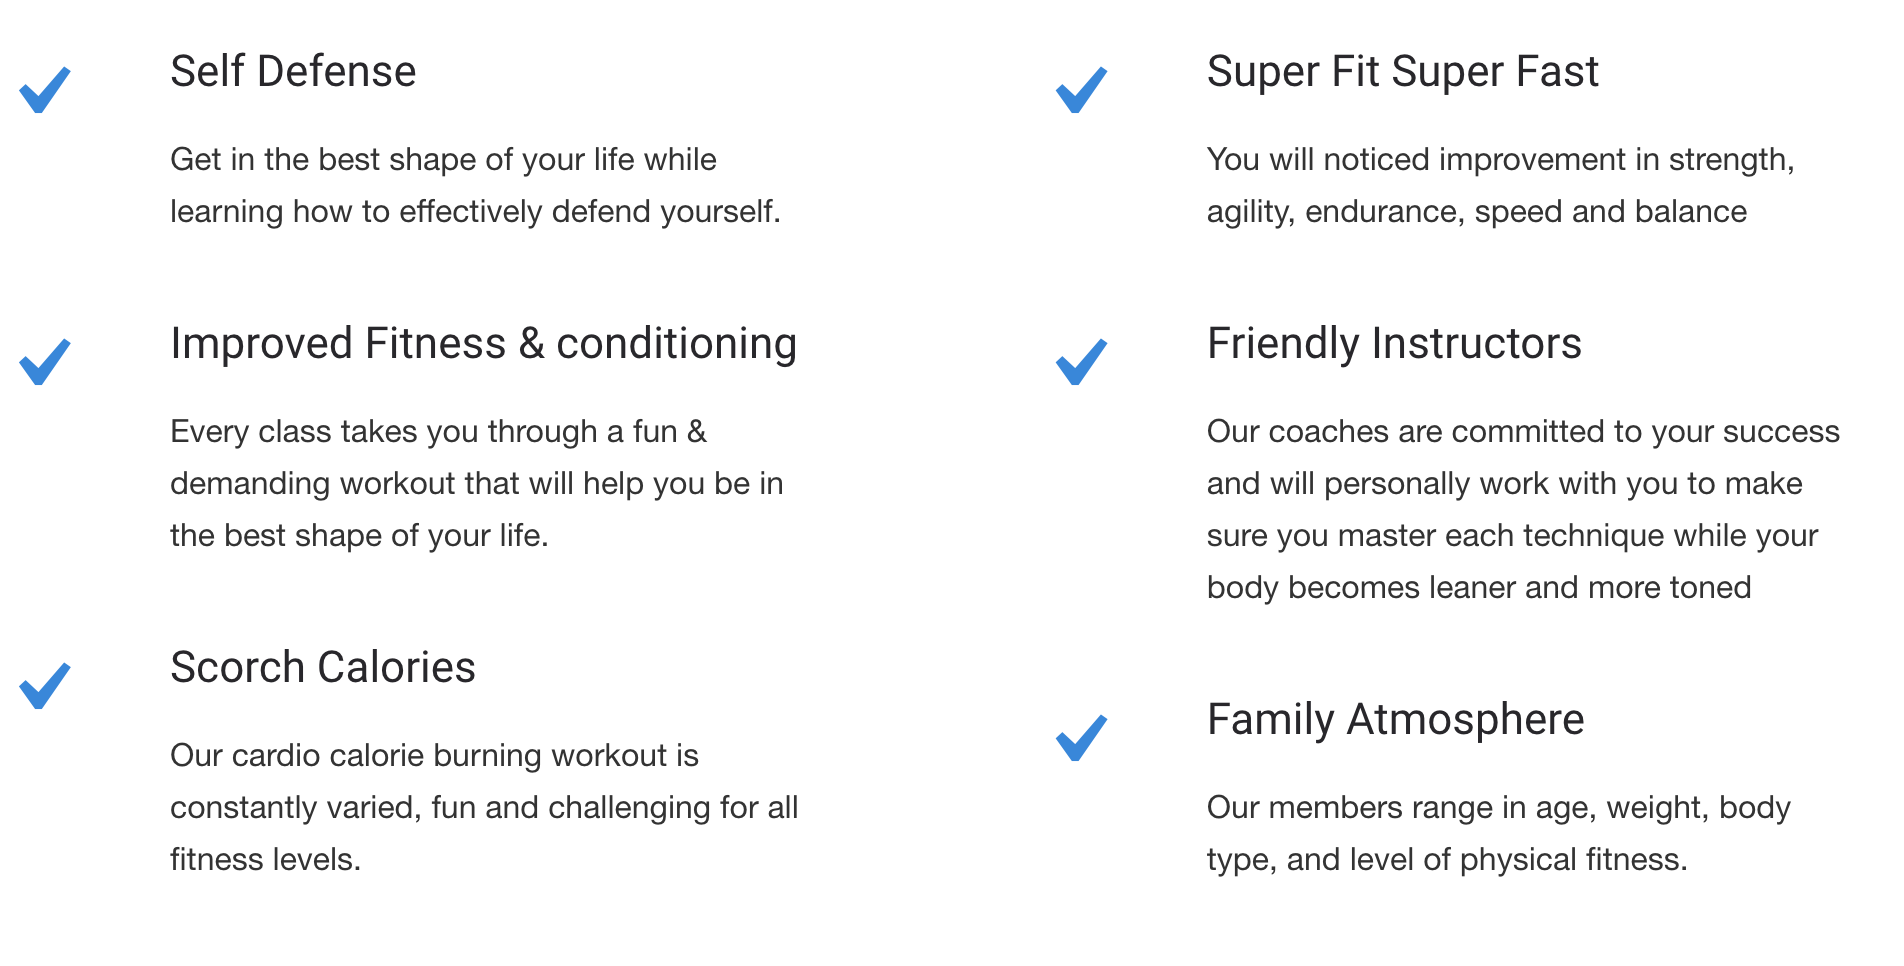This screenshot has width=1904, height=966.
Task: Click the "Our cardio calorie burning workout" line
Action: [434, 756]
